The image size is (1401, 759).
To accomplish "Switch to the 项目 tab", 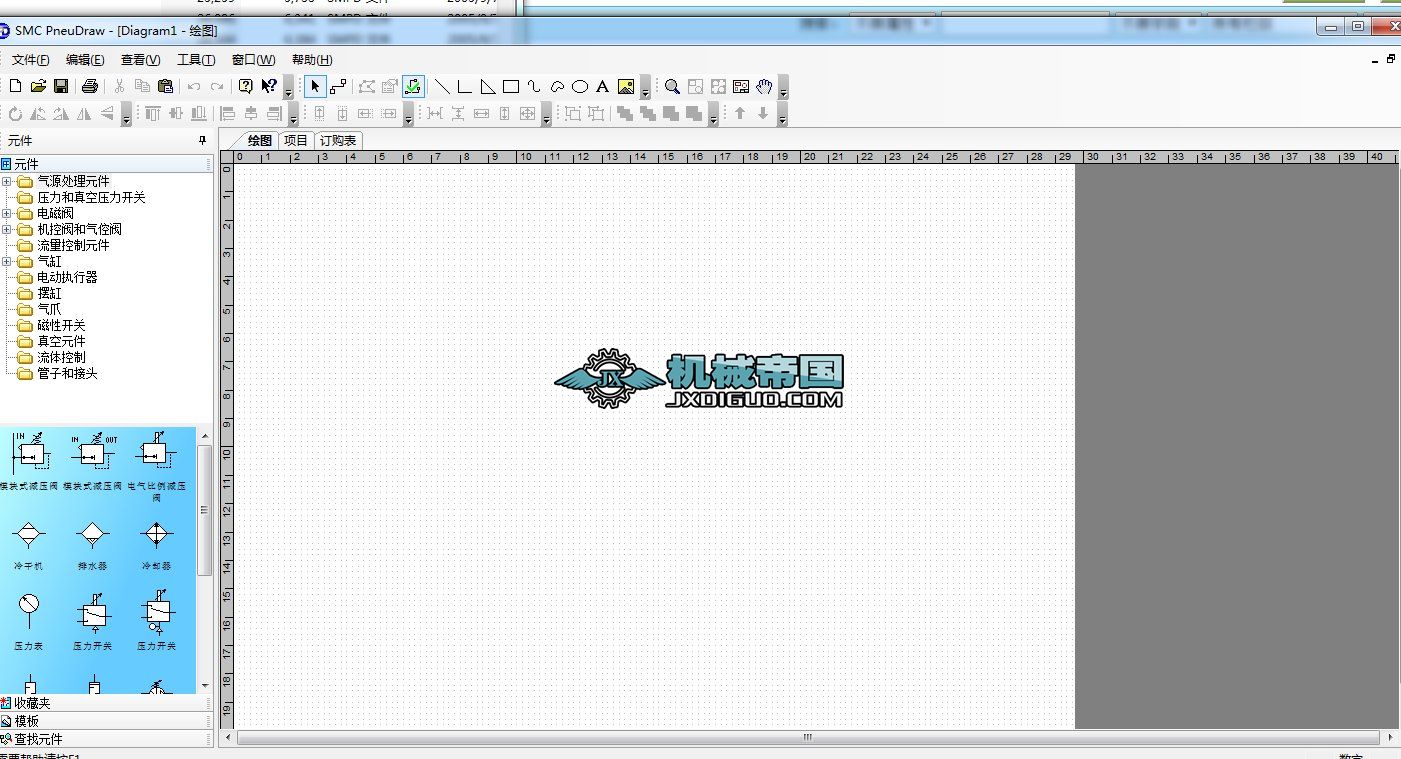I will tap(296, 141).
